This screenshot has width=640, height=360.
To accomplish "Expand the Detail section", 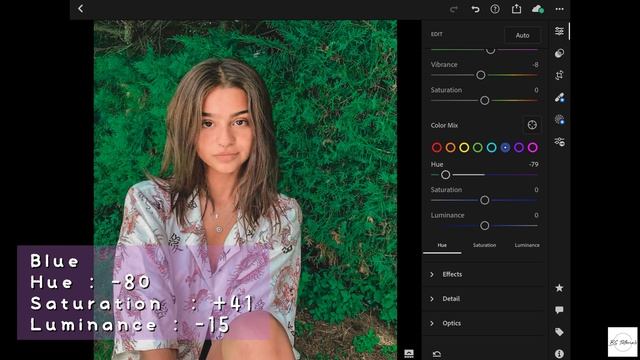I will 484,299.
